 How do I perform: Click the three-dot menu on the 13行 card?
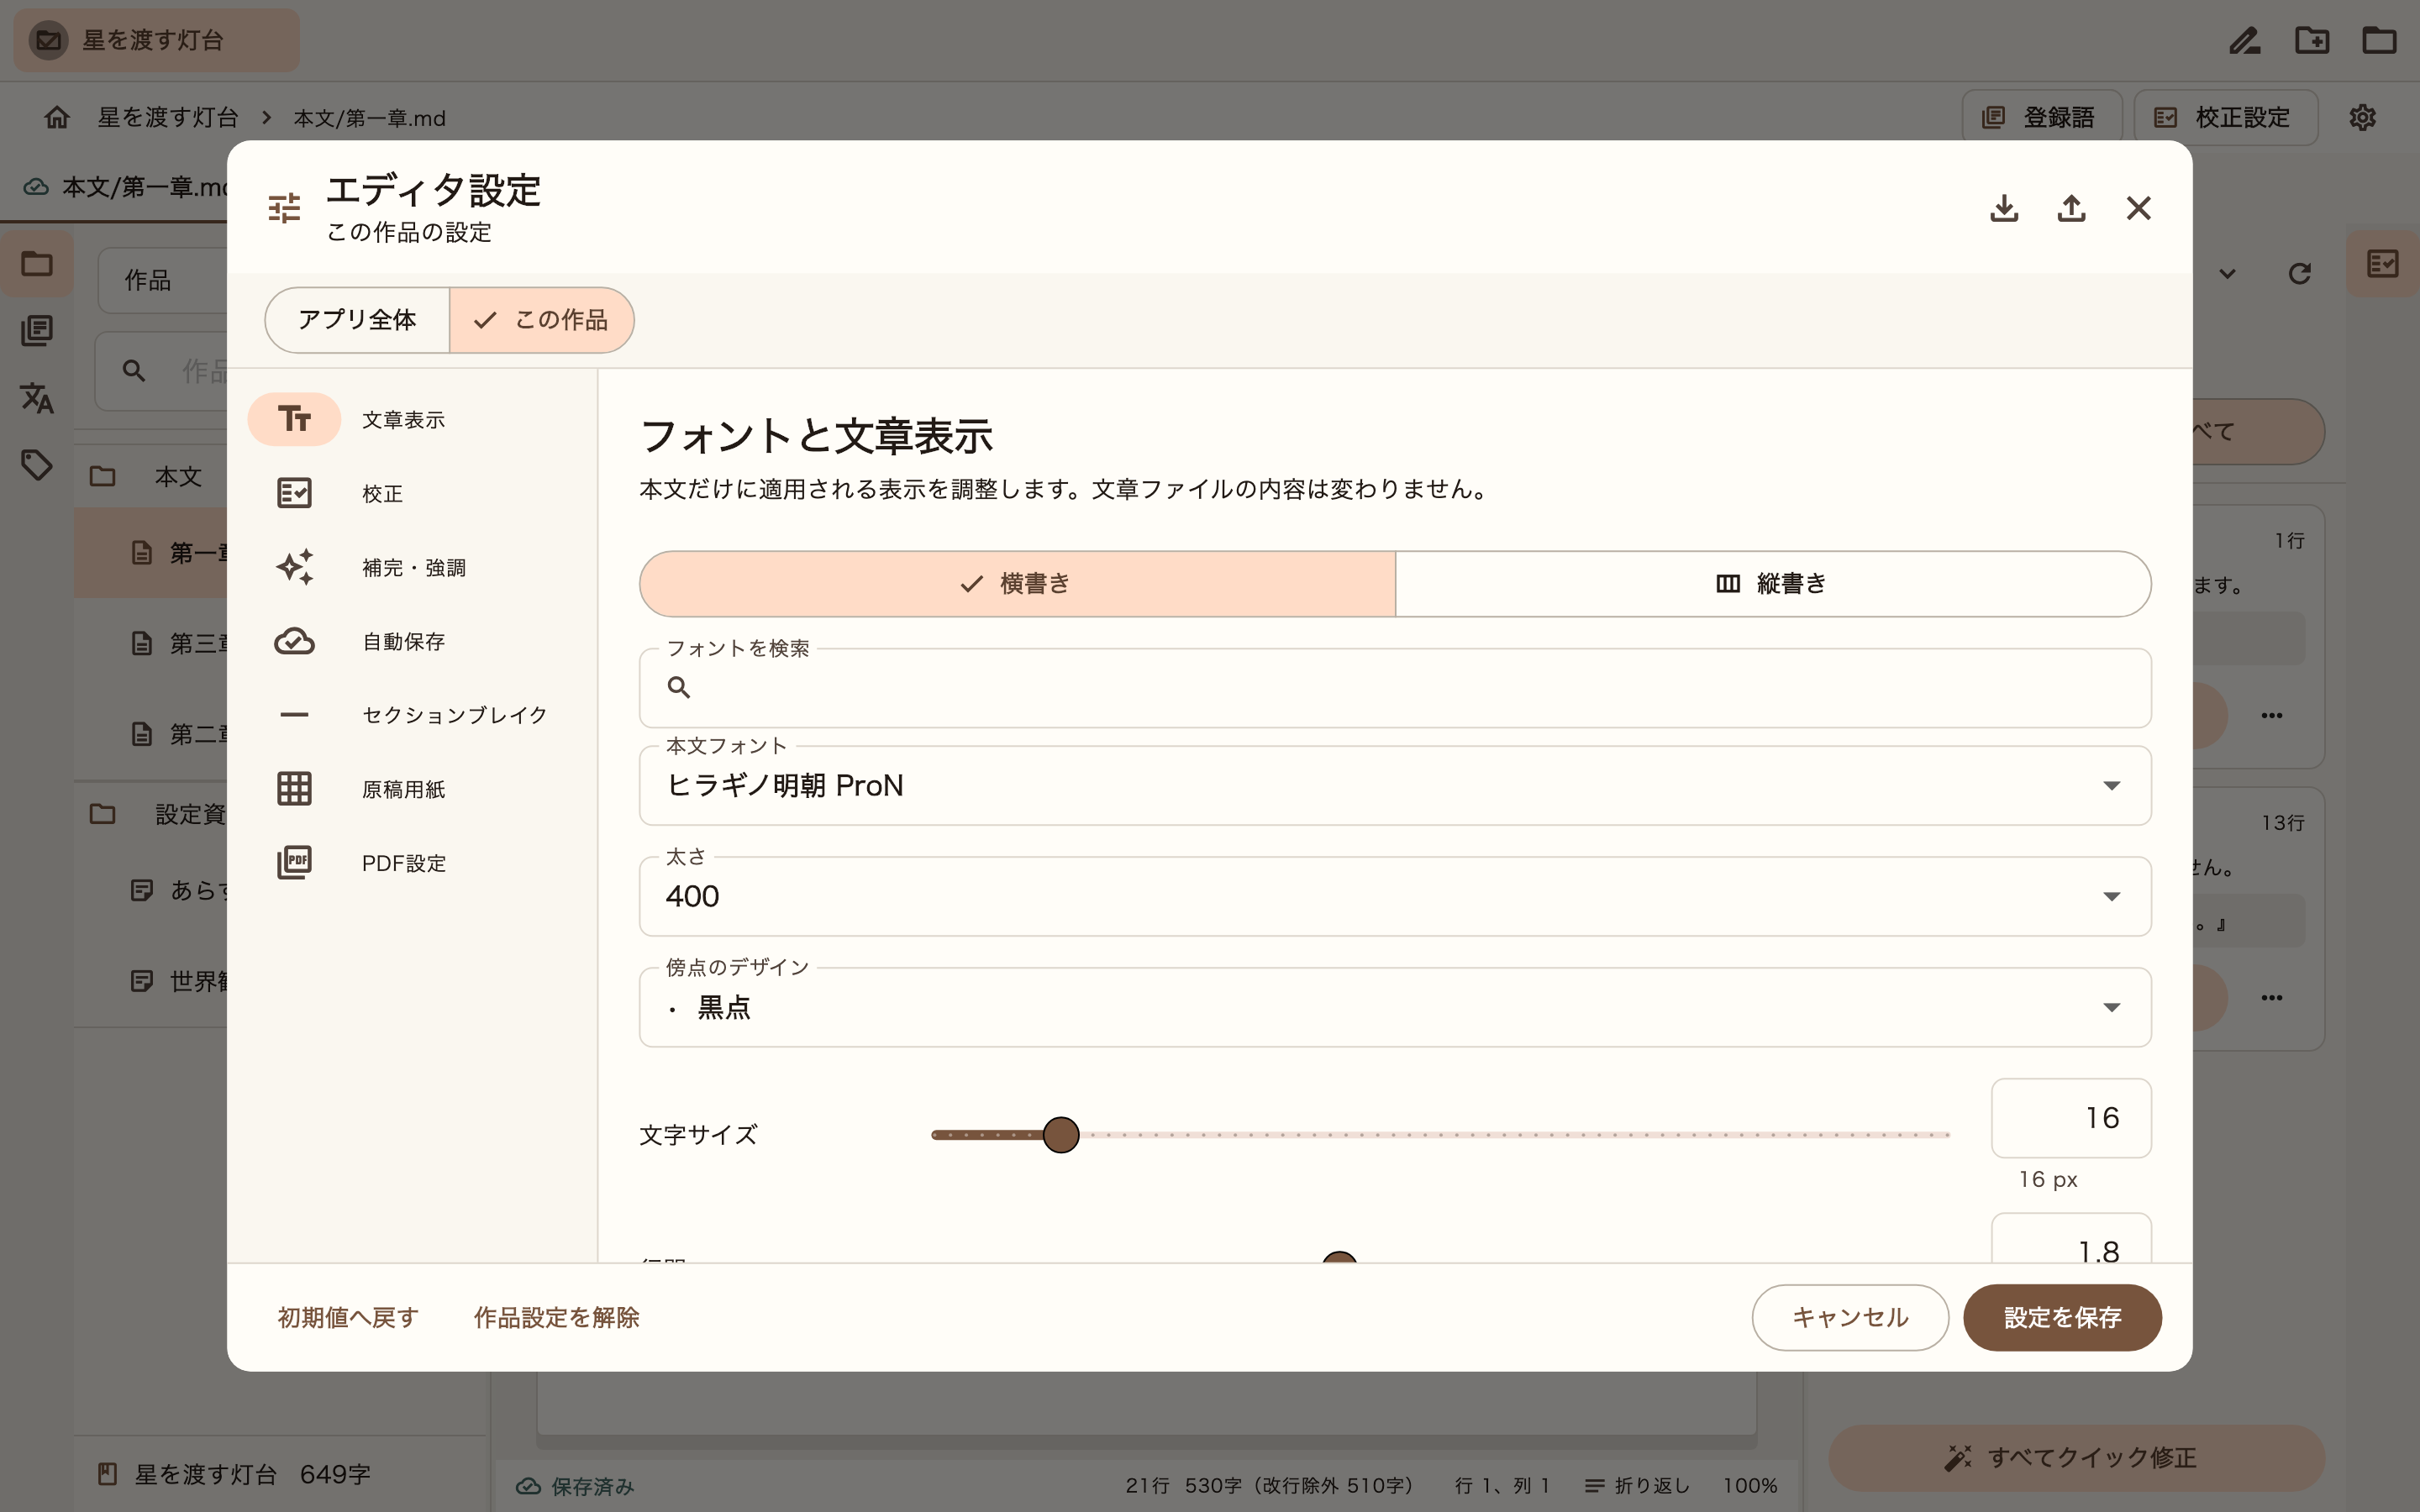[x=2272, y=998]
